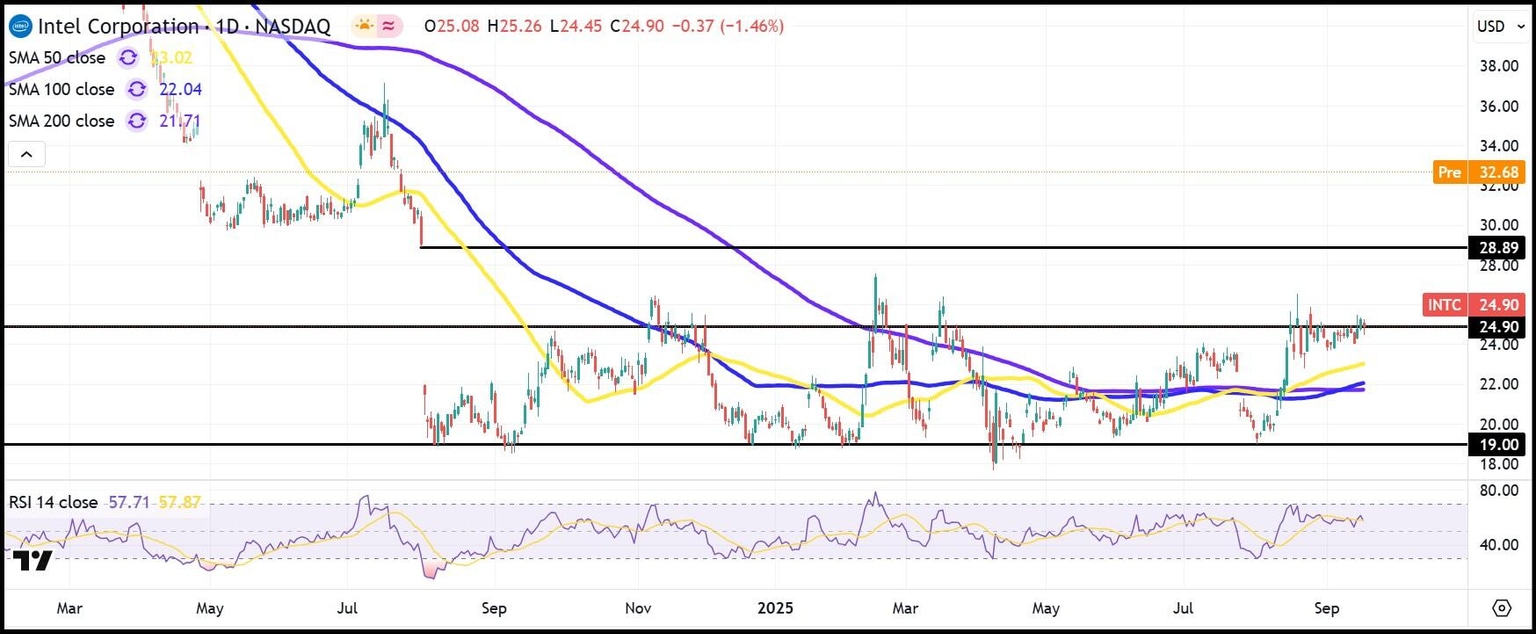Toggle visibility of the SMA 200 indicator
This screenshot has height=634, width=1536.
tap(61, 121)
